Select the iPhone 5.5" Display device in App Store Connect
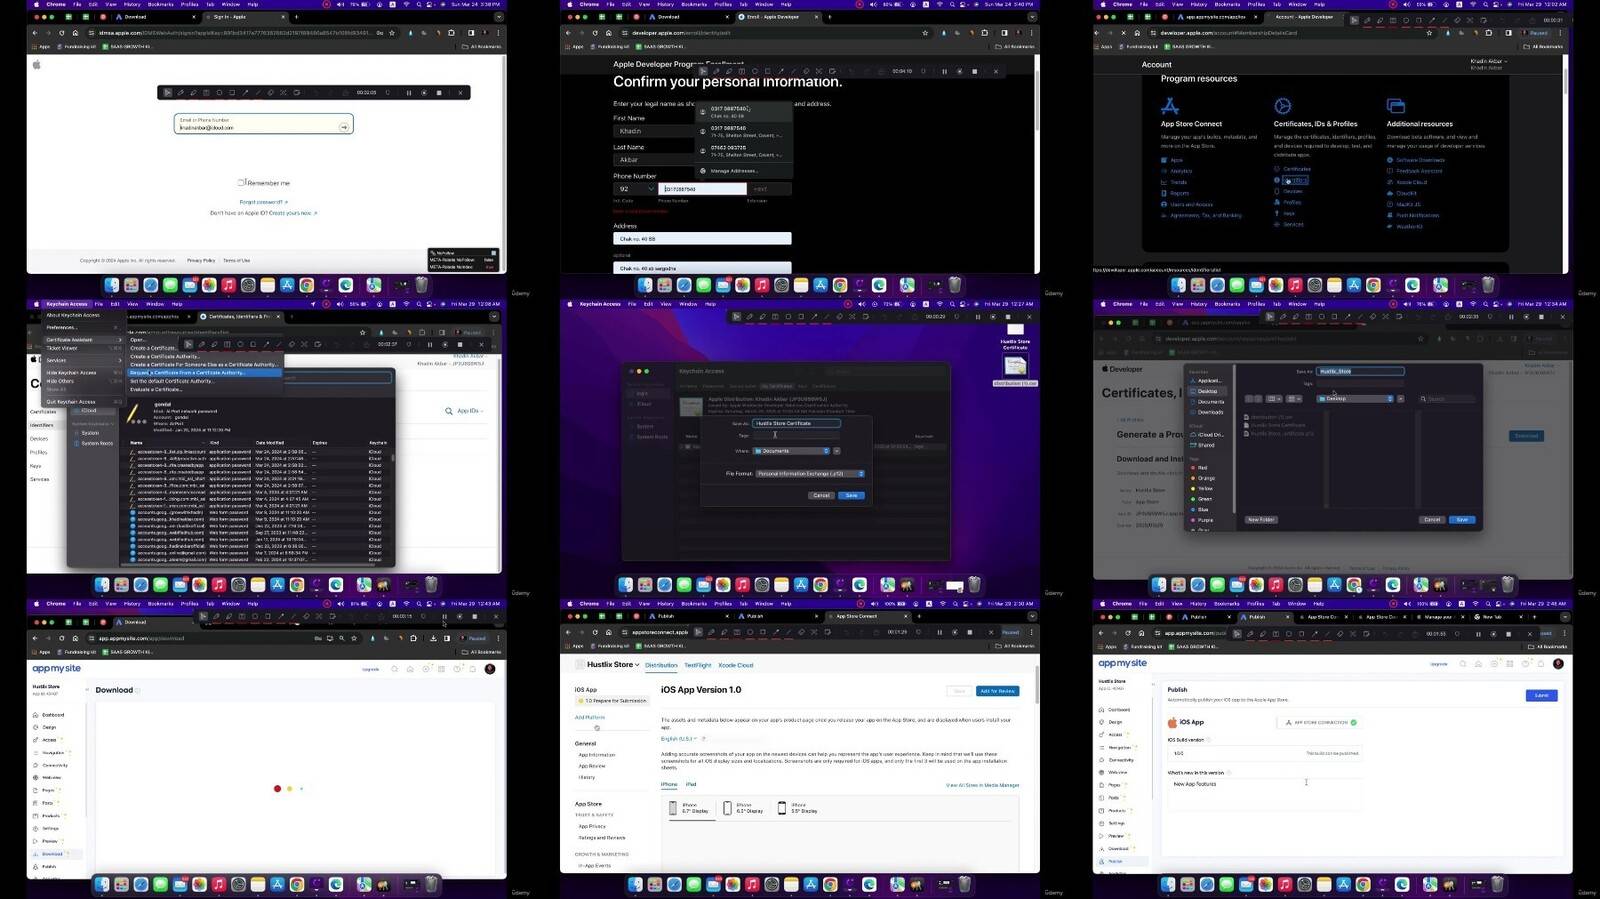This screenshot has height=899, width=1600. pyautogui.click(x=798, y=808)
